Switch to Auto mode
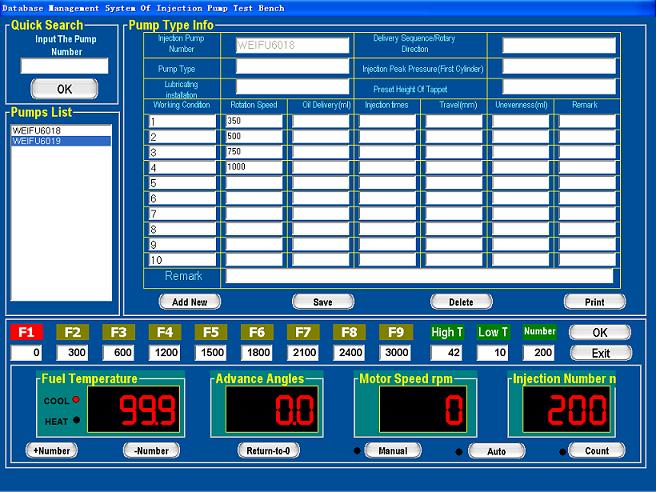This screenshot has width=656, height=492. [497, 451]
